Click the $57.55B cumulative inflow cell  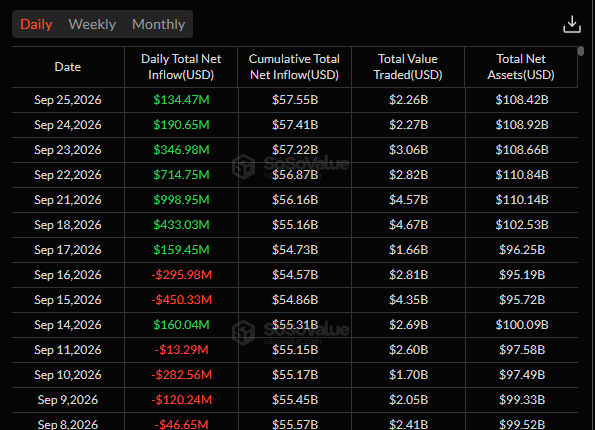click(295, 100)
